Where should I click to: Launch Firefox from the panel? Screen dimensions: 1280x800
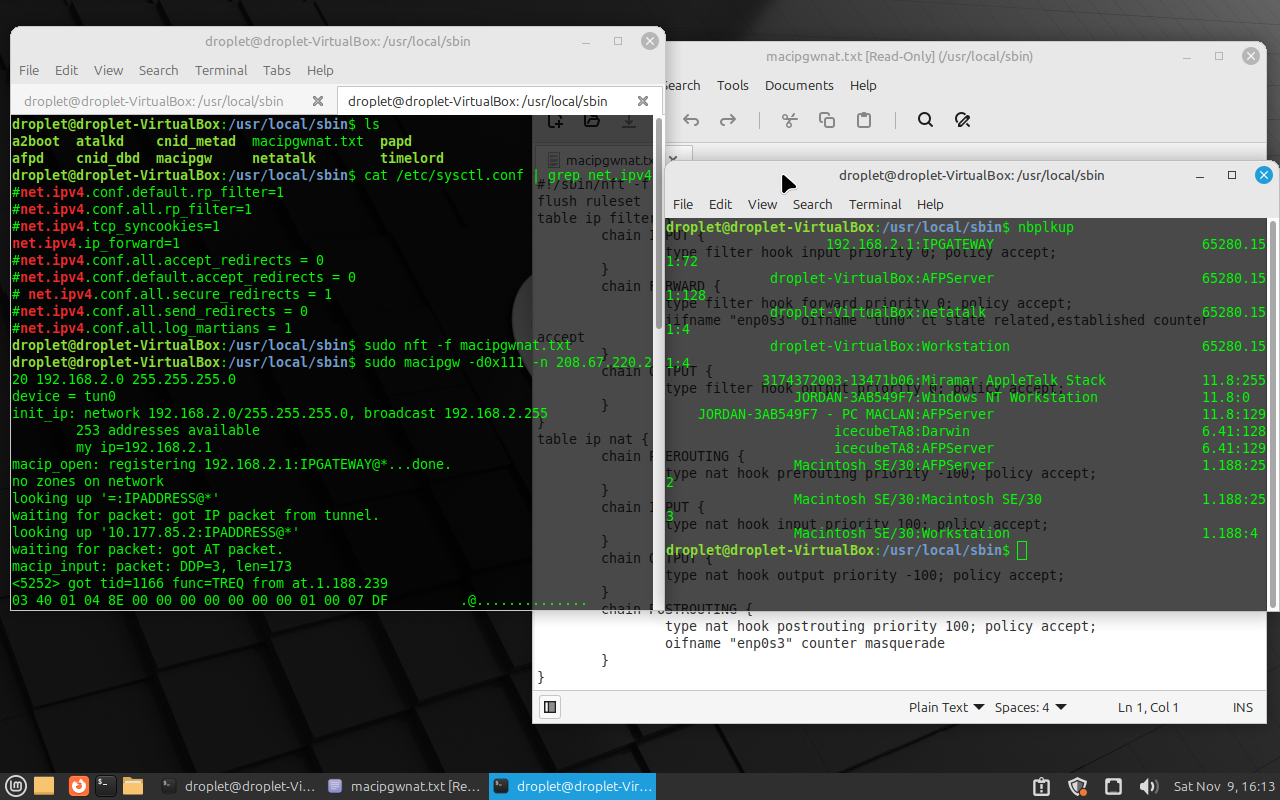pyautogui.click(x=78, y=786)
